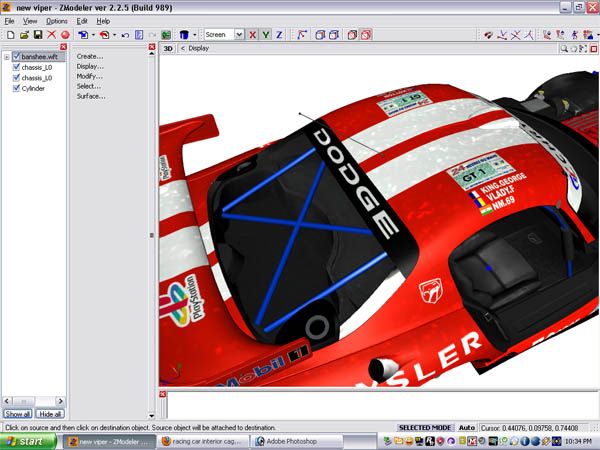
Task: Click the Undo arrow icon
Action: (125, 34)
